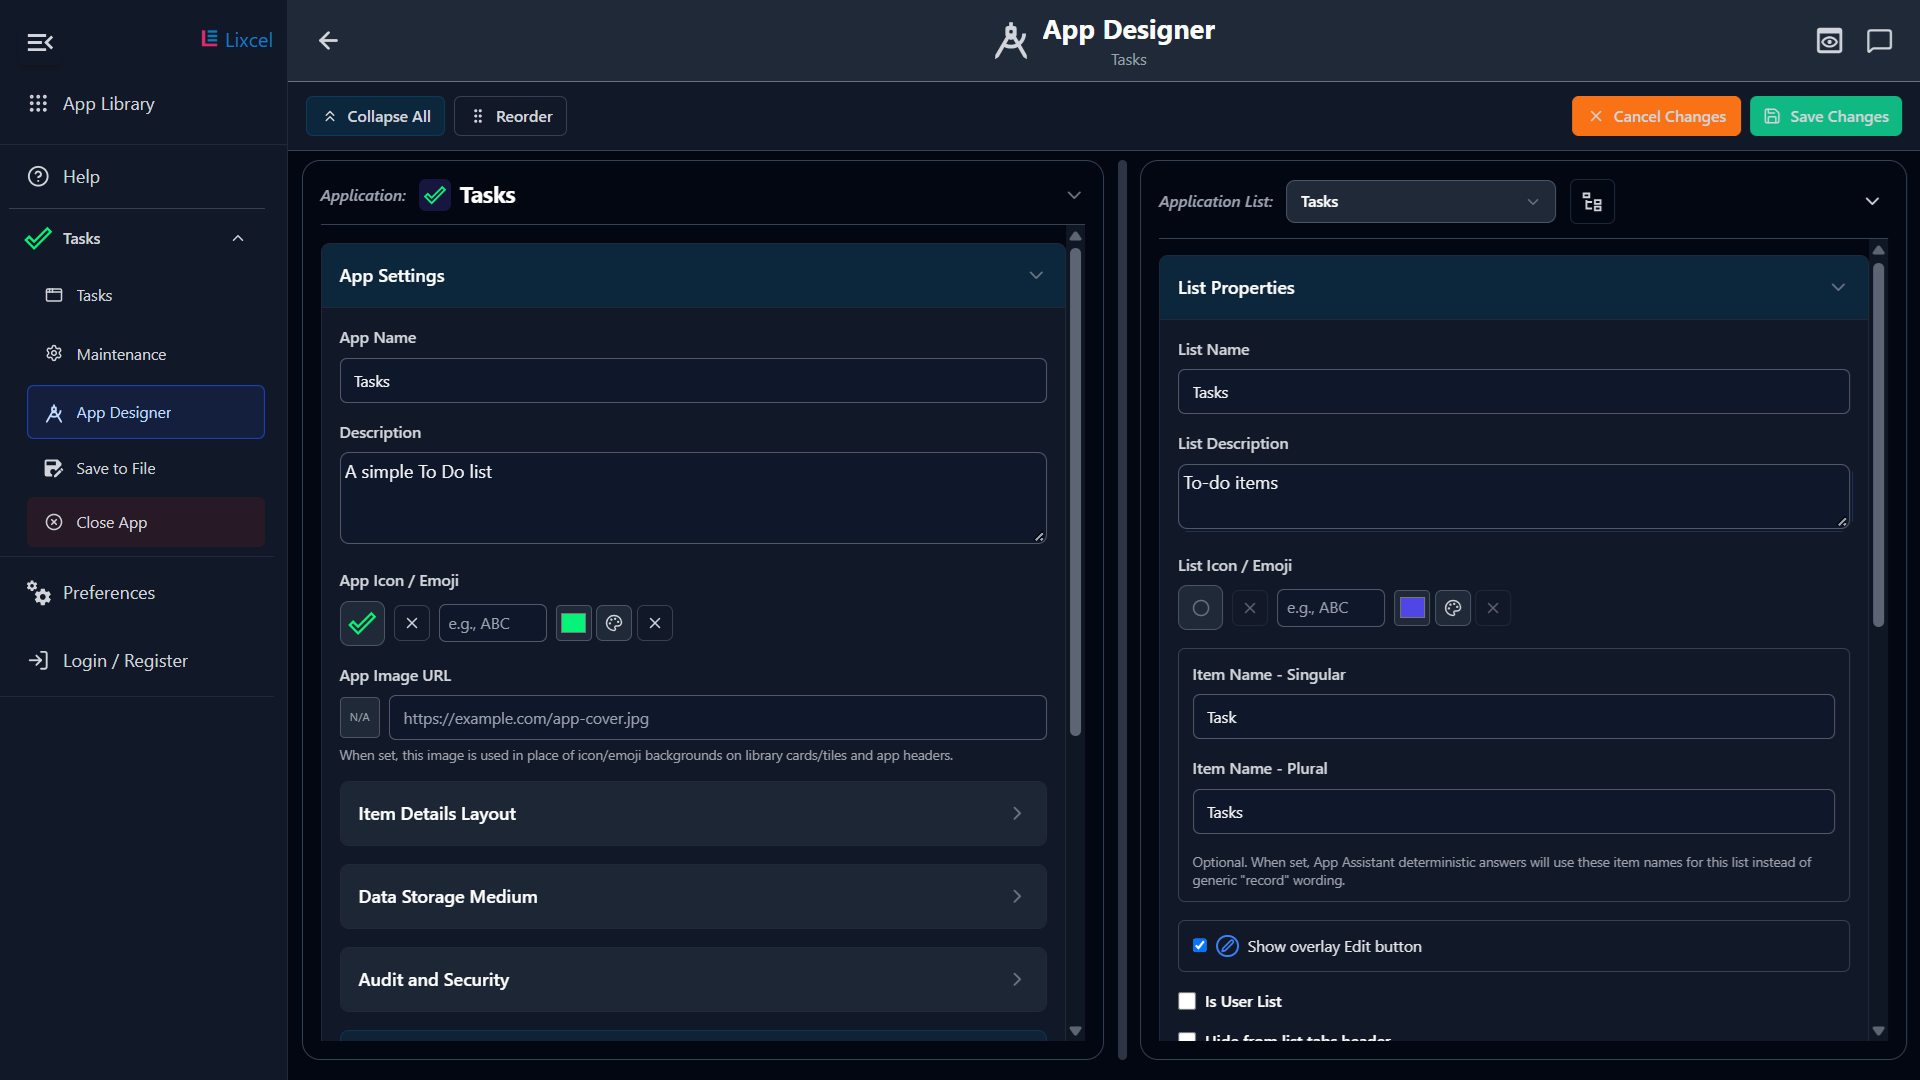Collapse the Application Tasks panel chevron
This screenshot has width=1920, height=1080.
[1074, 196]
